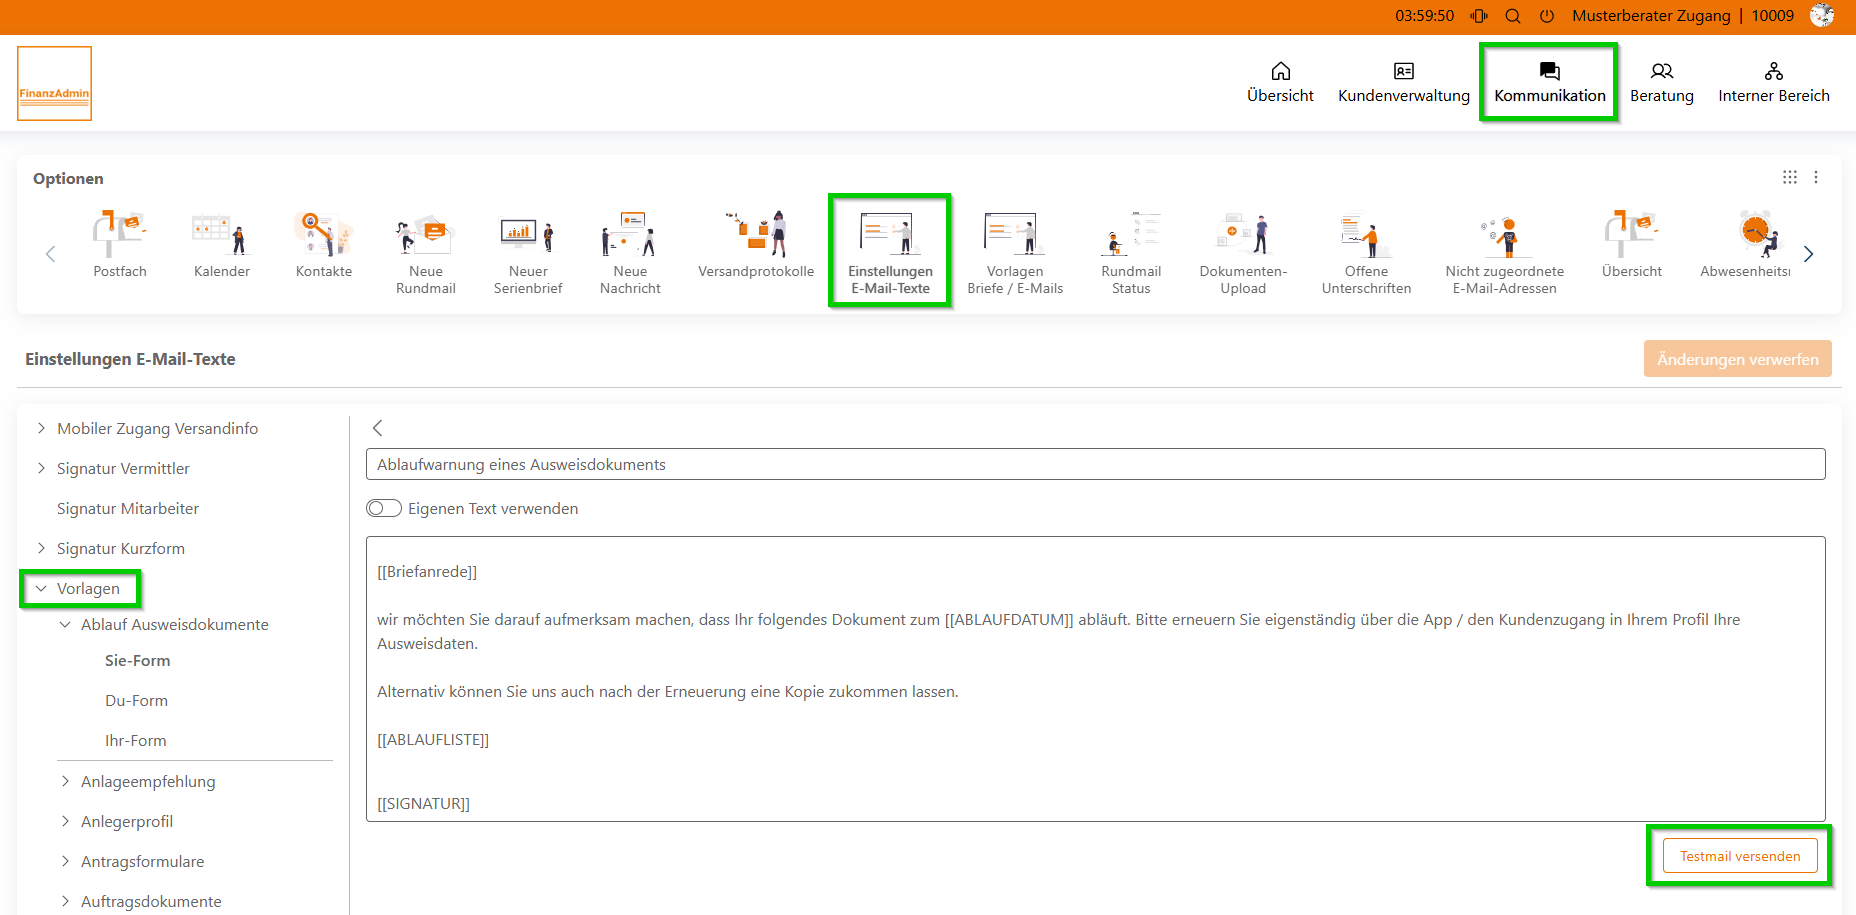
Task: Click Änderungen verwerfen button
Action: click(x=1737, y=359)
